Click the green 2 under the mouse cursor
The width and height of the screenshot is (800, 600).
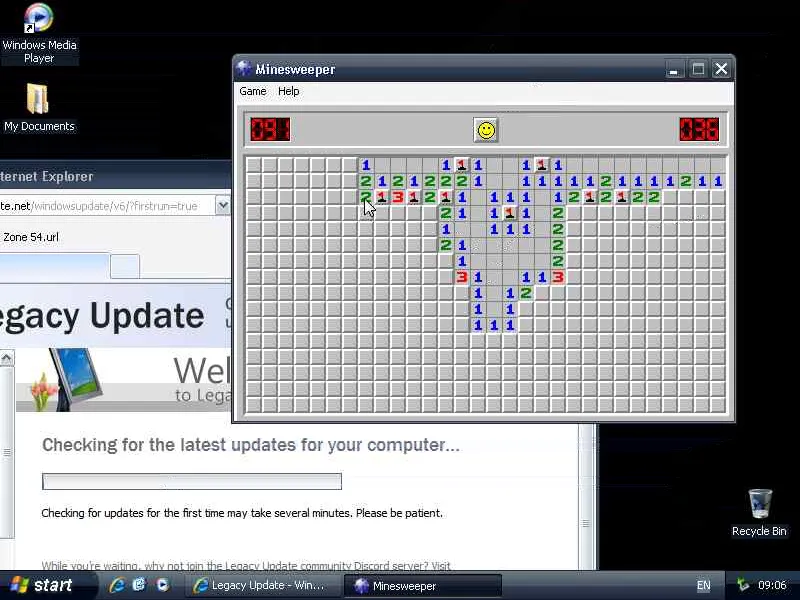click(x=366, y=197)
